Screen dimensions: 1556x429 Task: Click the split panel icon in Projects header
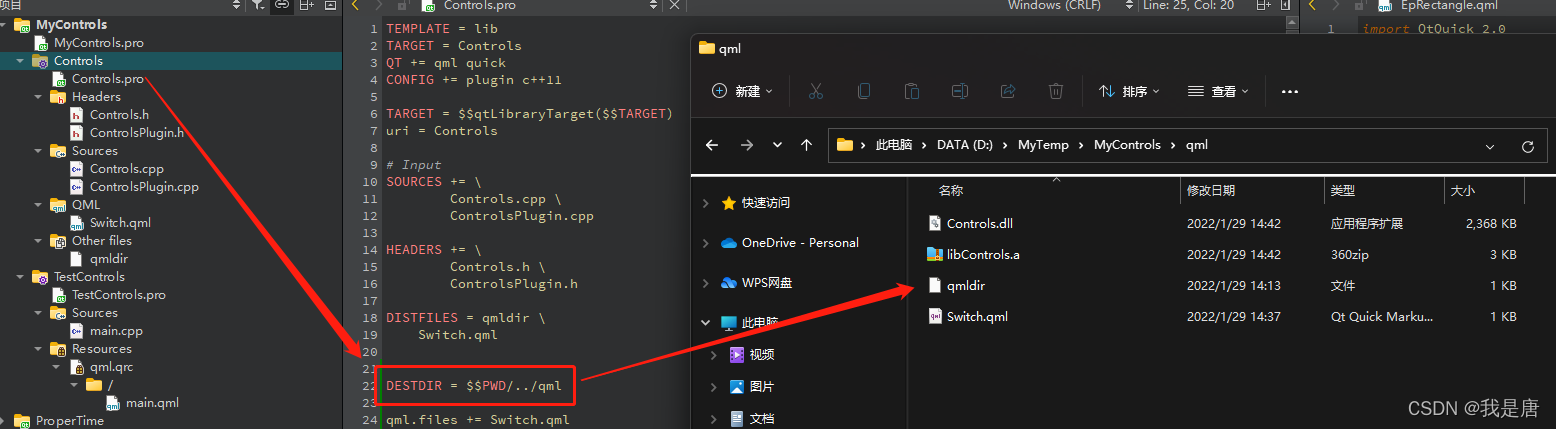pos(306,5)
